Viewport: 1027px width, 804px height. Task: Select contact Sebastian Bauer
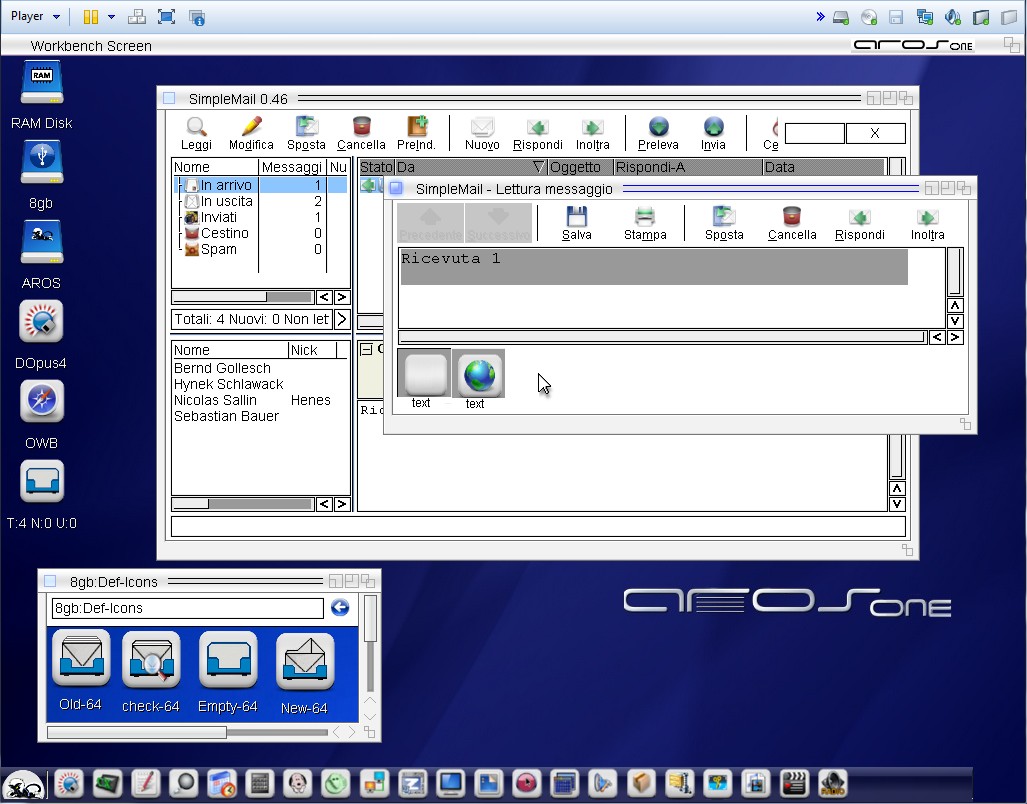coord(226,416)
